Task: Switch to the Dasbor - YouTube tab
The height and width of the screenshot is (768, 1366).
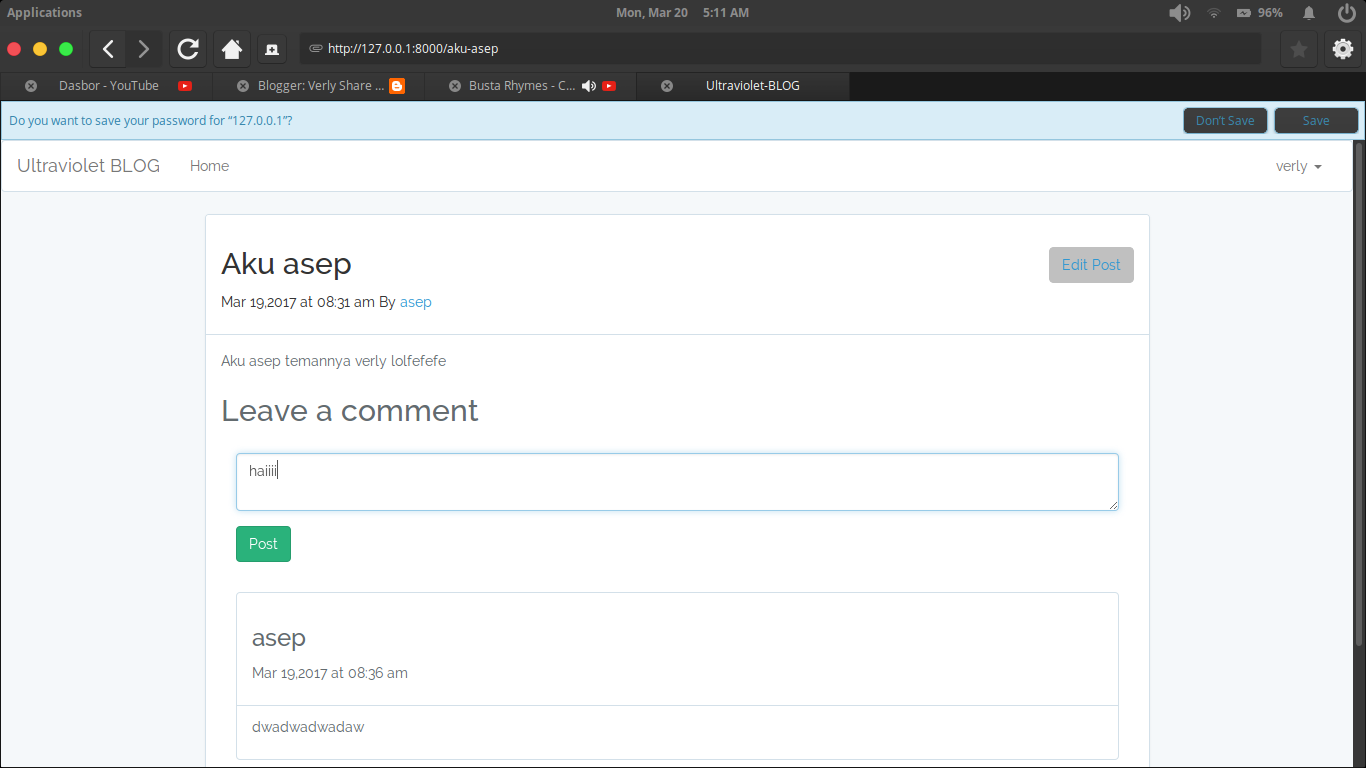Action: (x=108, y=86)
